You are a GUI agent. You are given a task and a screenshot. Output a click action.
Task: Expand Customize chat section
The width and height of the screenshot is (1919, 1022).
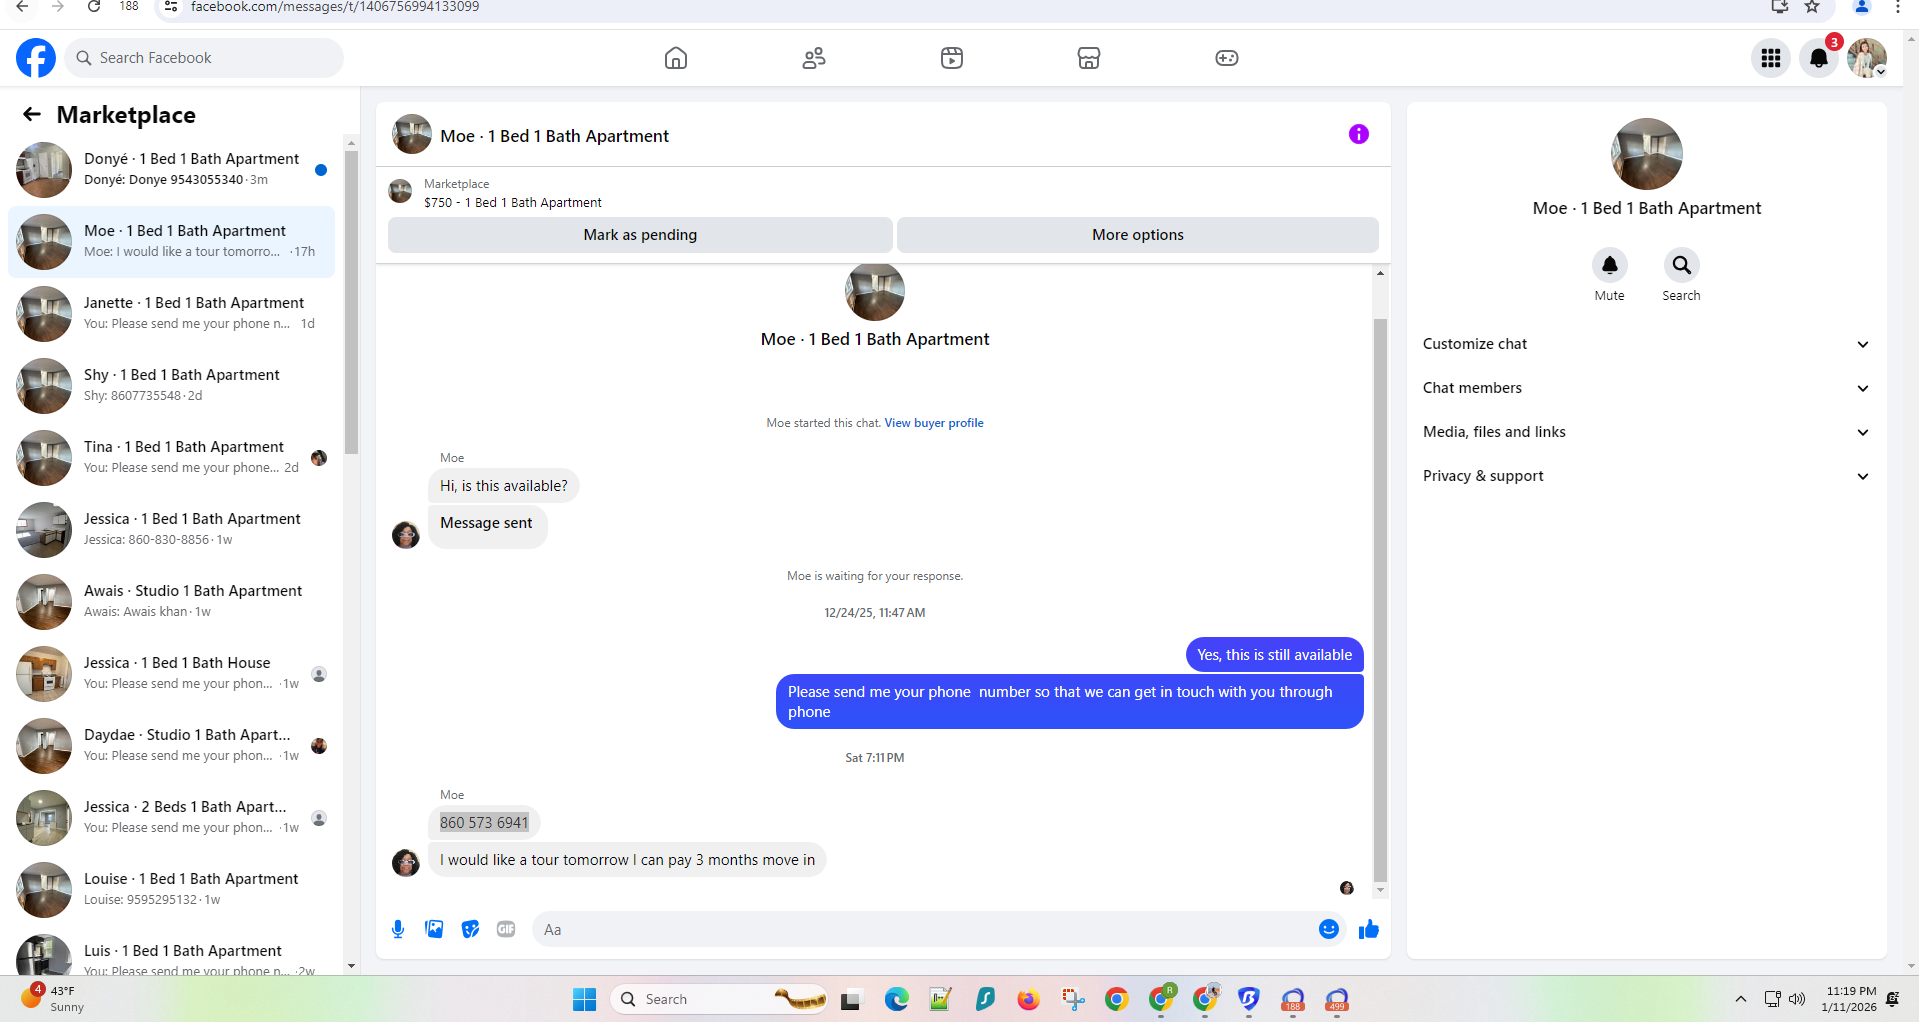click(x=1646, y=344)
